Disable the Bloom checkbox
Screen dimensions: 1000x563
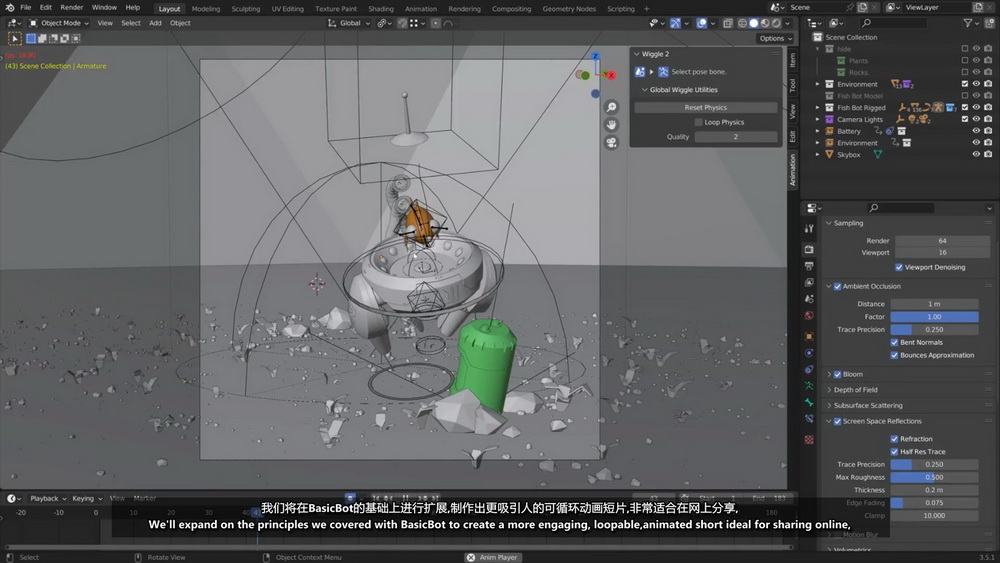pyautogui.click(x=837, y=374)
